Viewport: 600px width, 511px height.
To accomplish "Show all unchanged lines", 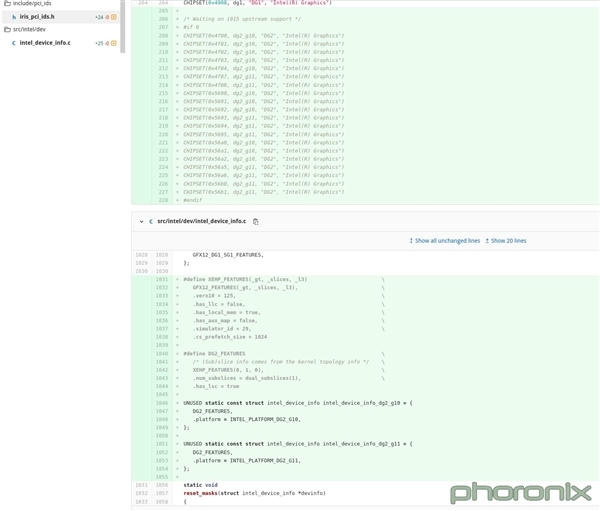I will (447, 241).
